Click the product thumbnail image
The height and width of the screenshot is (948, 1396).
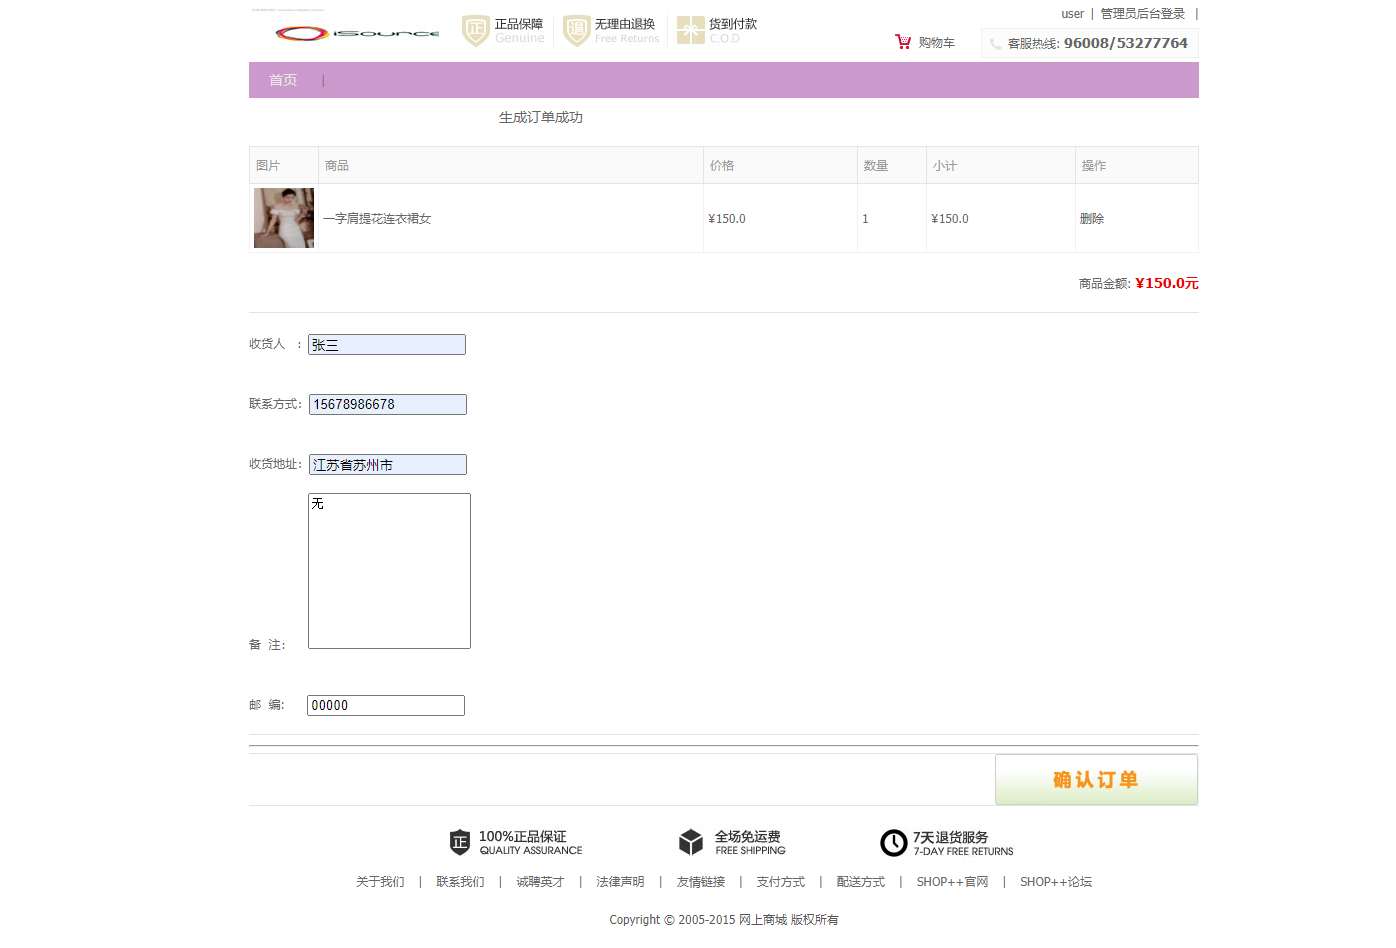click(x=283, y=217)
